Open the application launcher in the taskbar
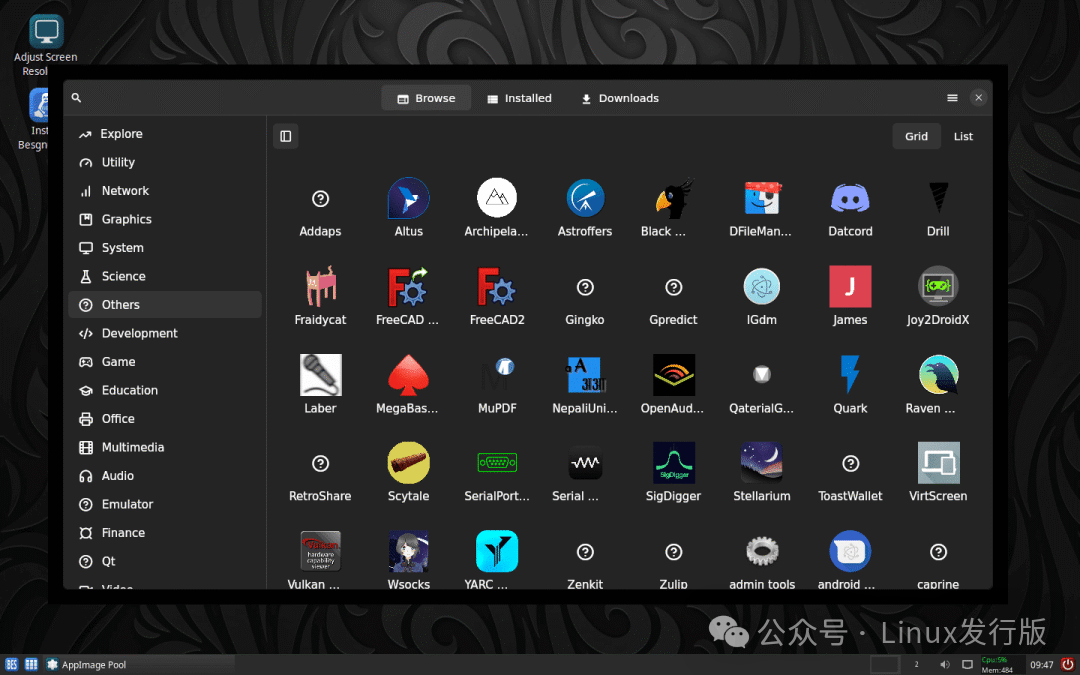1080x675 pixels. 11,663
